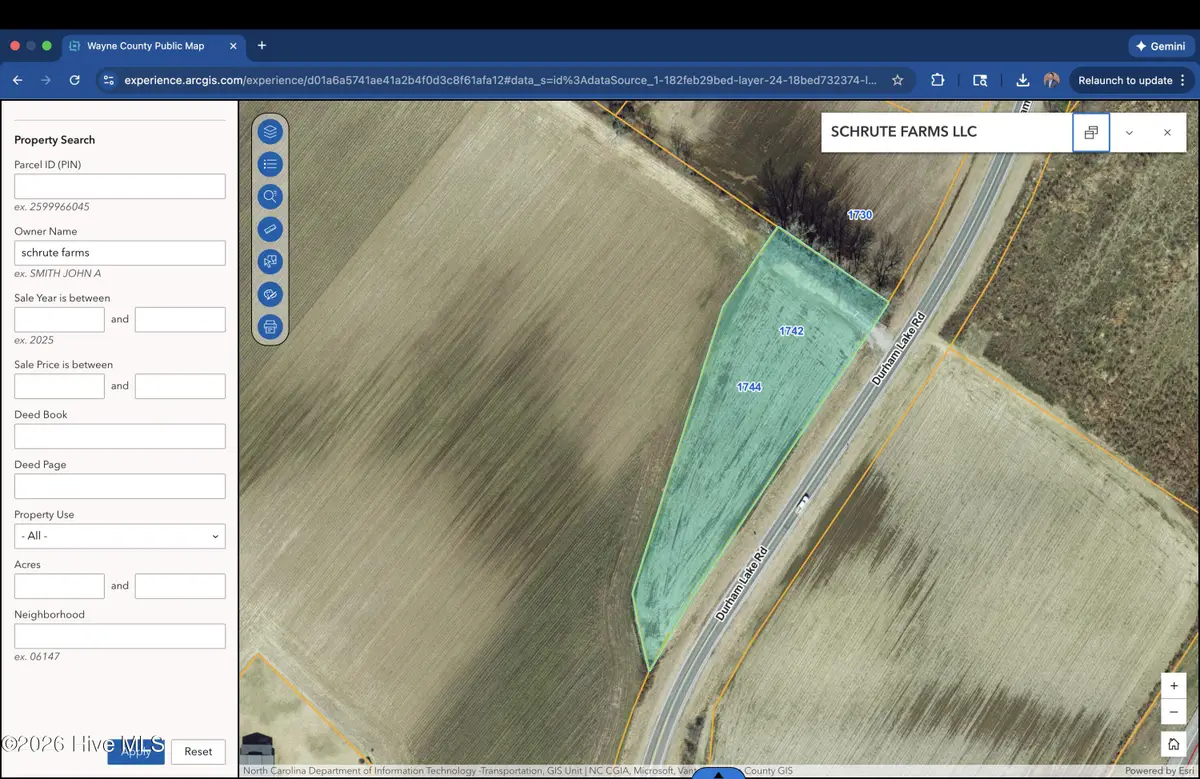Viewport: 1200px width, 779px height.
Task: Activate the Select features tool
Action: pos(270,262)
